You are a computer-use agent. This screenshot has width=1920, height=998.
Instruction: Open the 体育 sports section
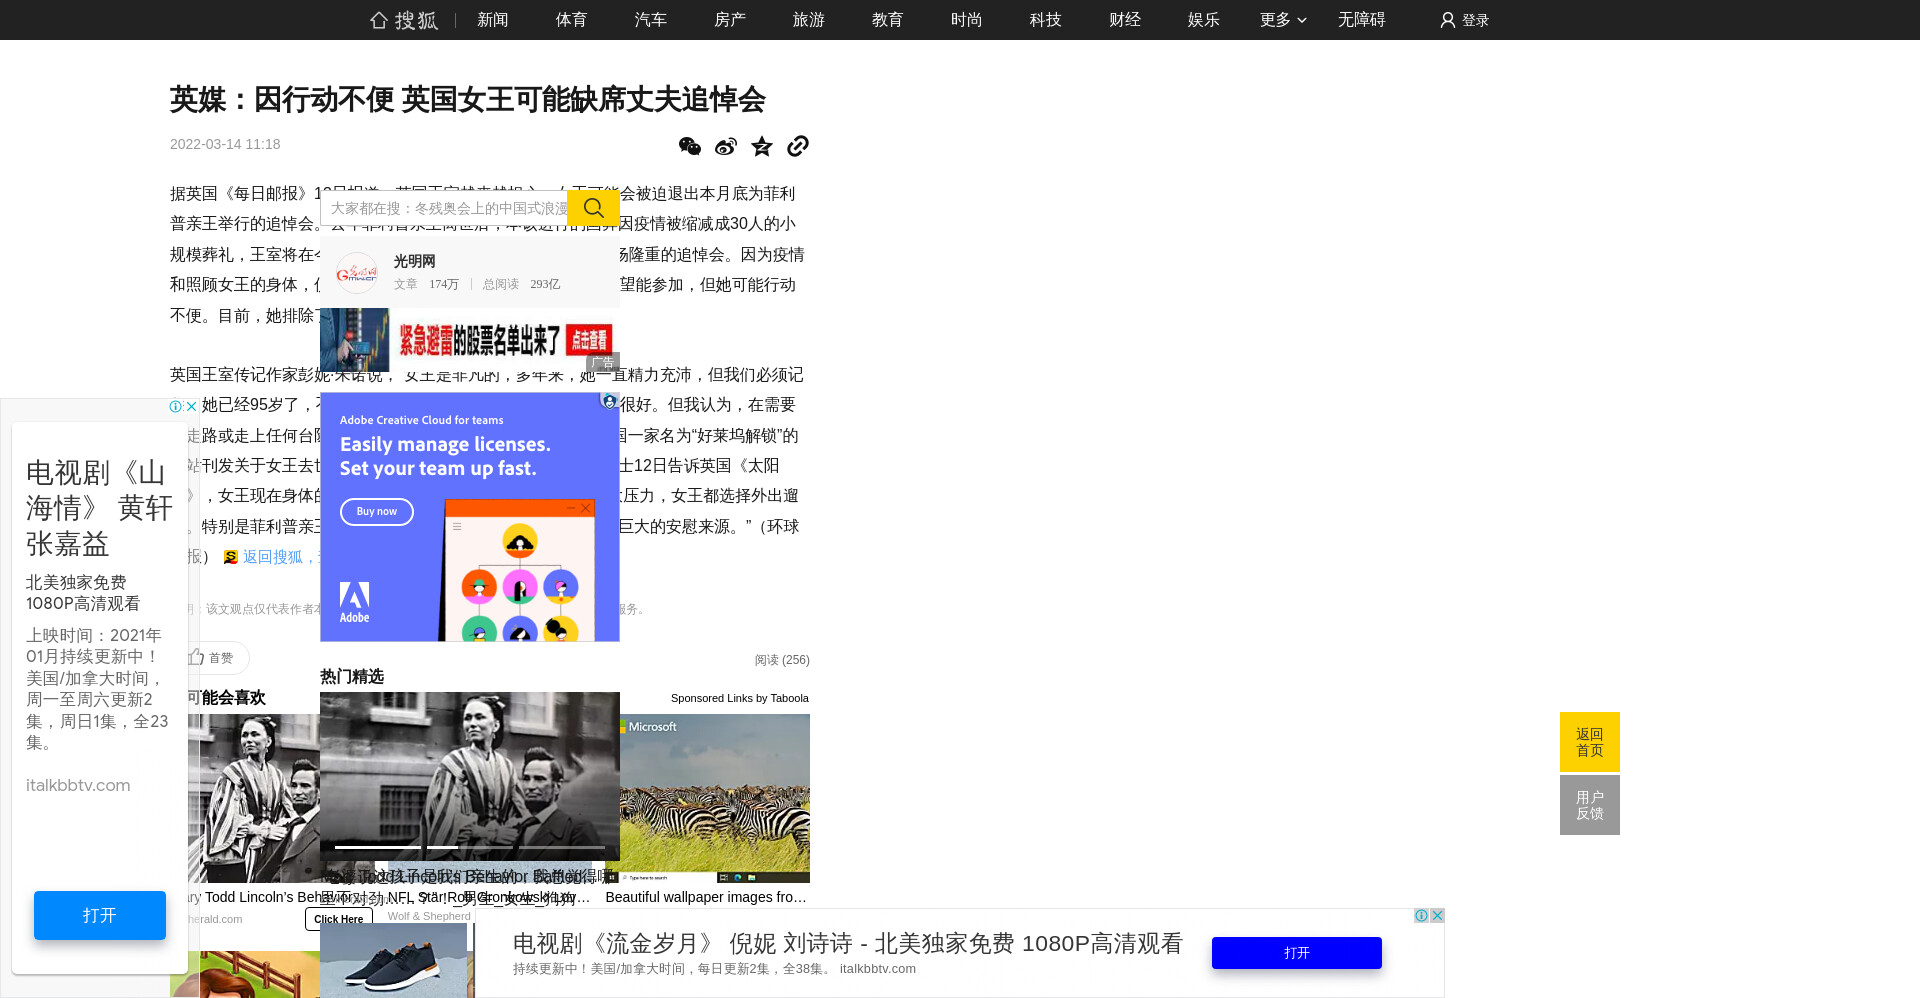pos(571,20)
